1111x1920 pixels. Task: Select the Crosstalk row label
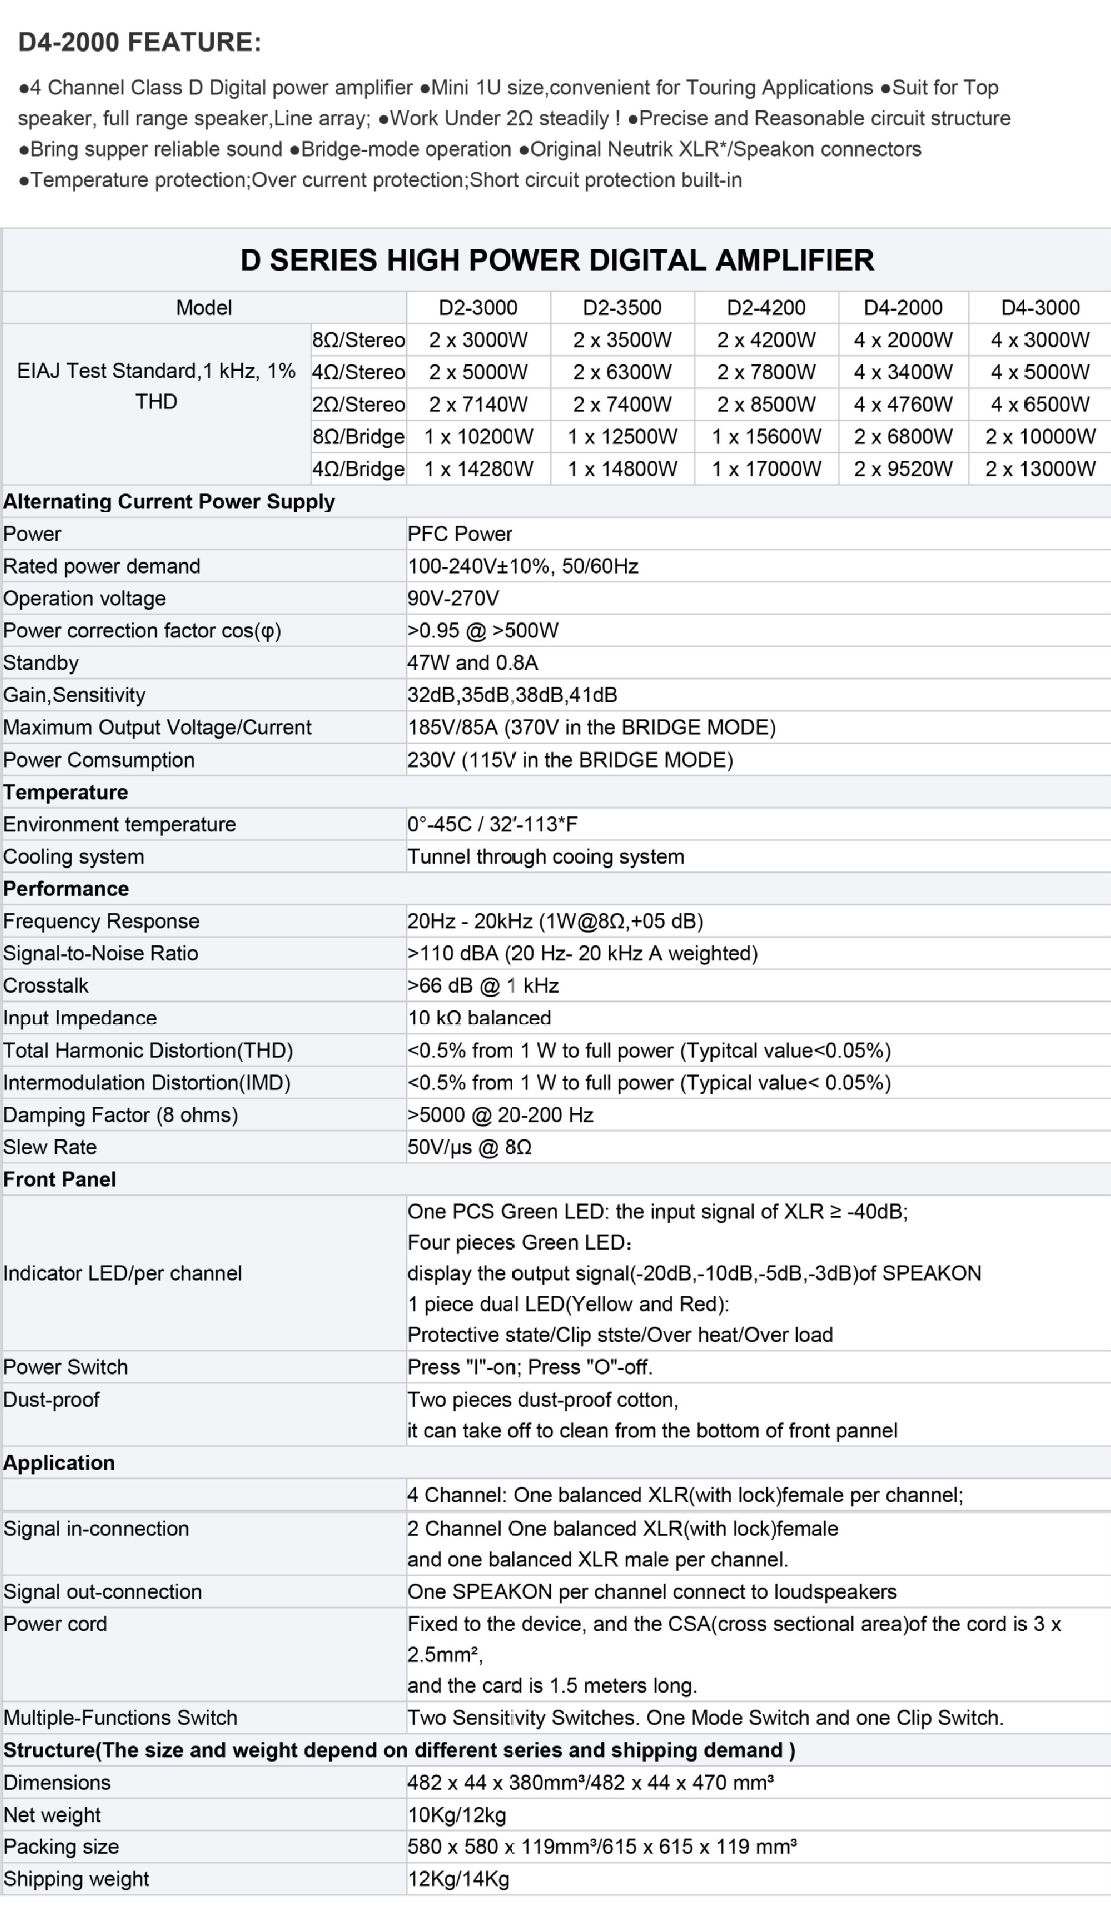(x=46, y=986)
